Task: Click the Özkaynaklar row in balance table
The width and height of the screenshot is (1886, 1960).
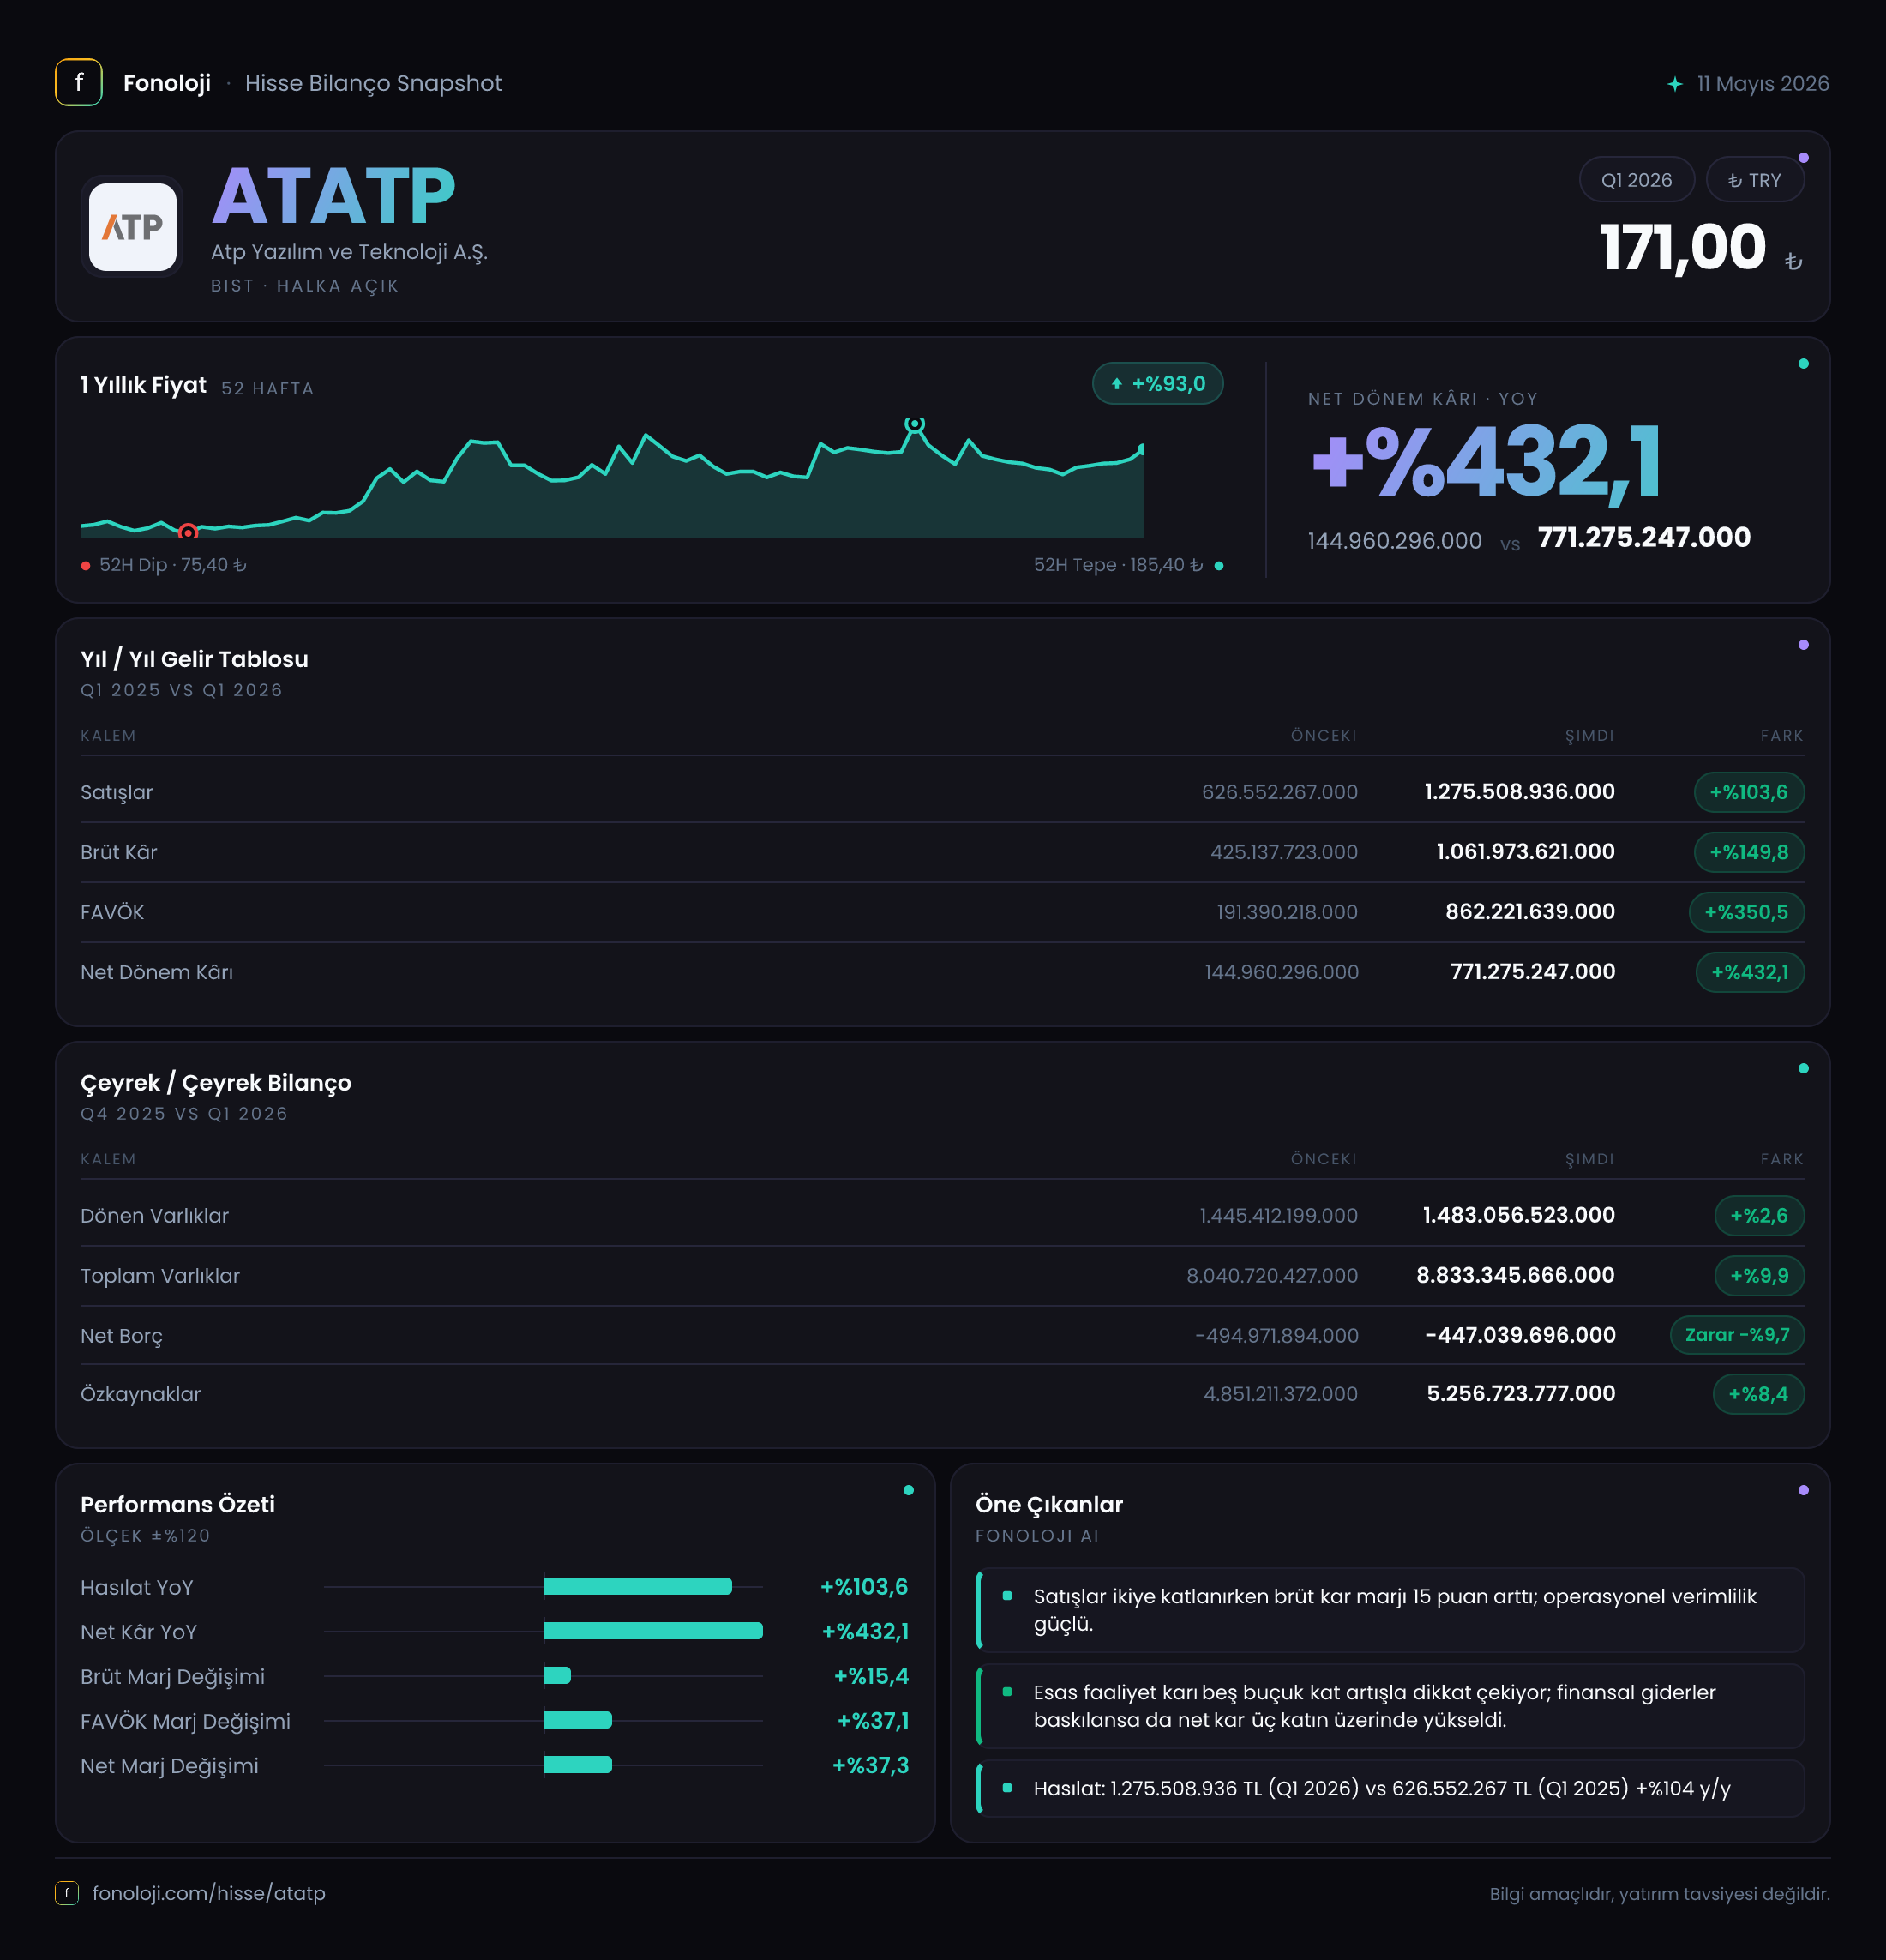Action: [943, 1394]
